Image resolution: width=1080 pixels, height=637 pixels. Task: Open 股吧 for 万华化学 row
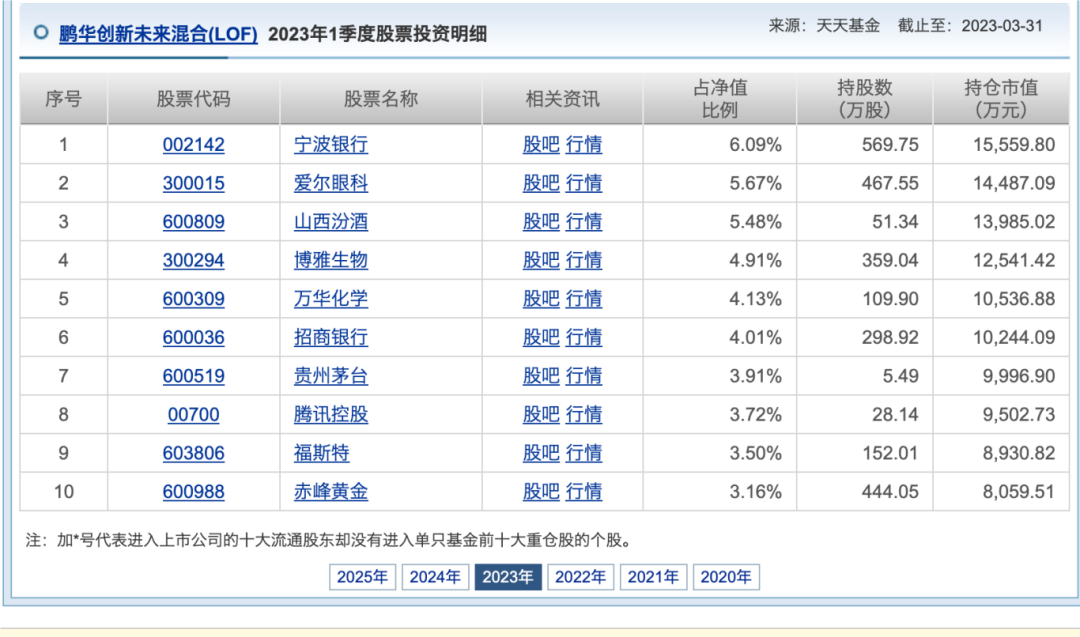(541, 299)
